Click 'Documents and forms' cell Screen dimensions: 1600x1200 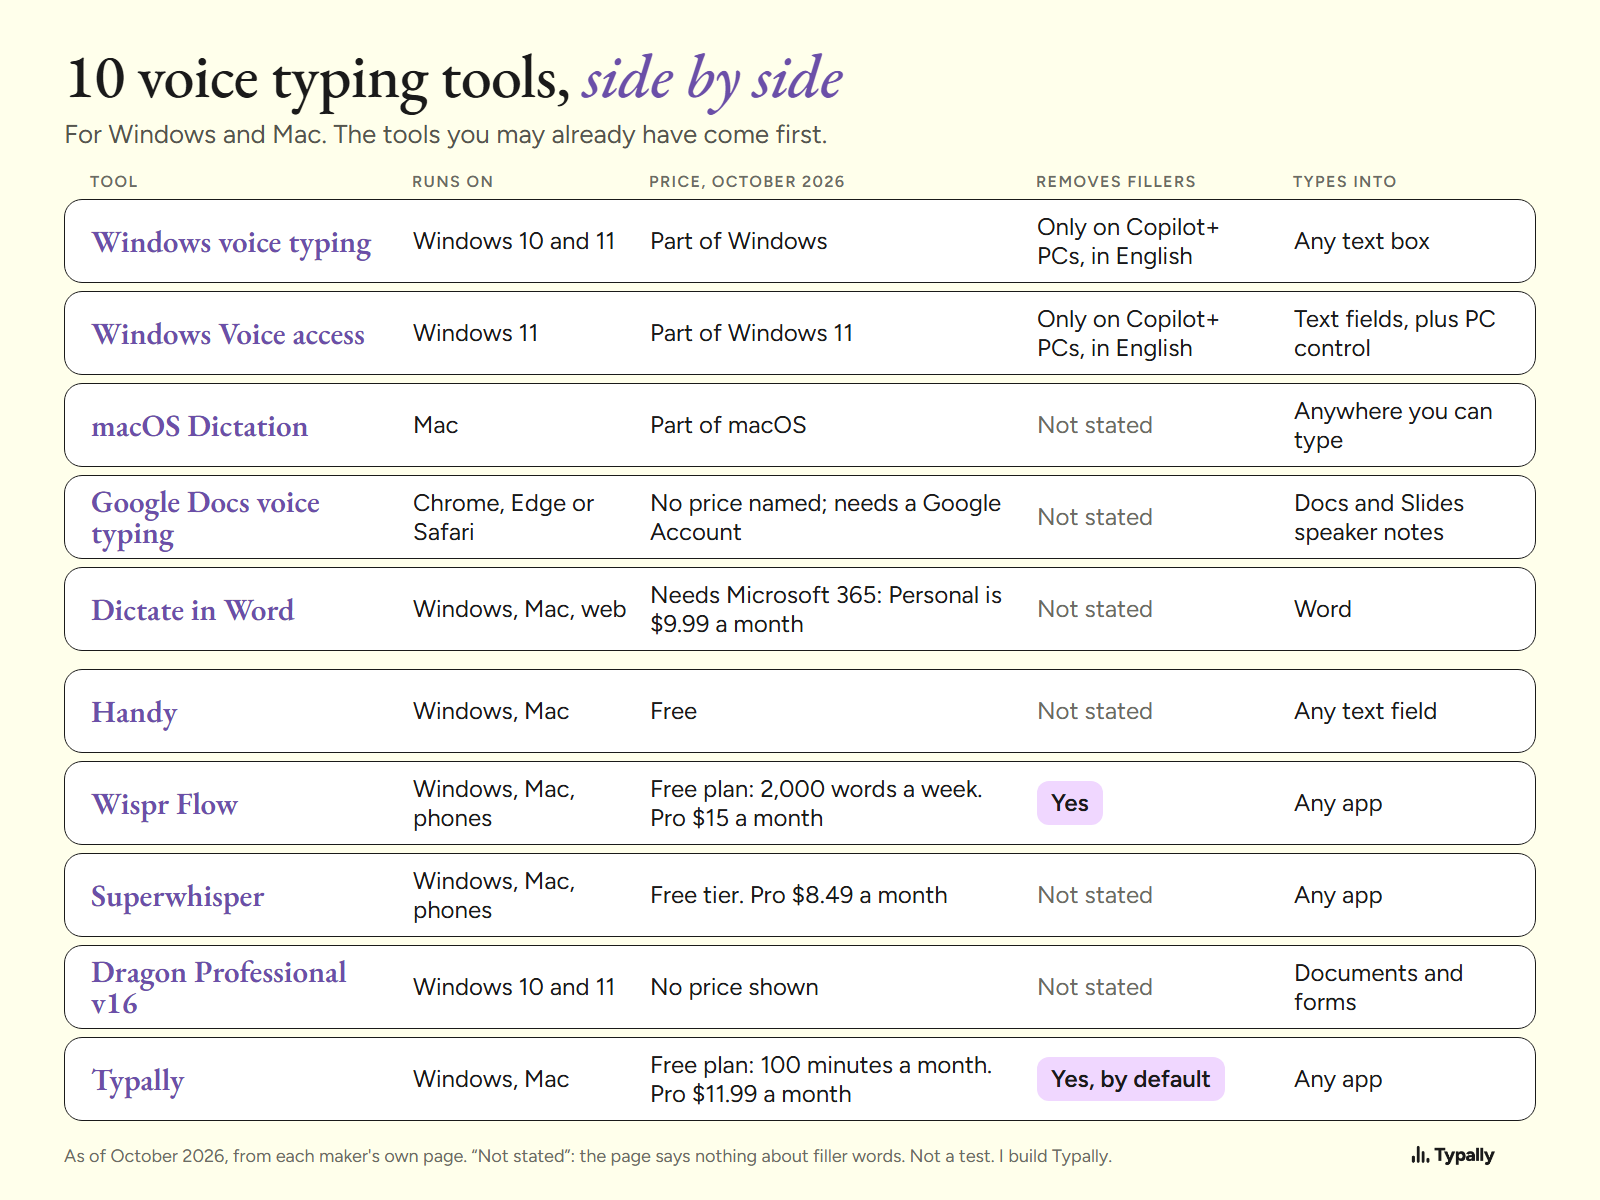tap(1379, 987)
